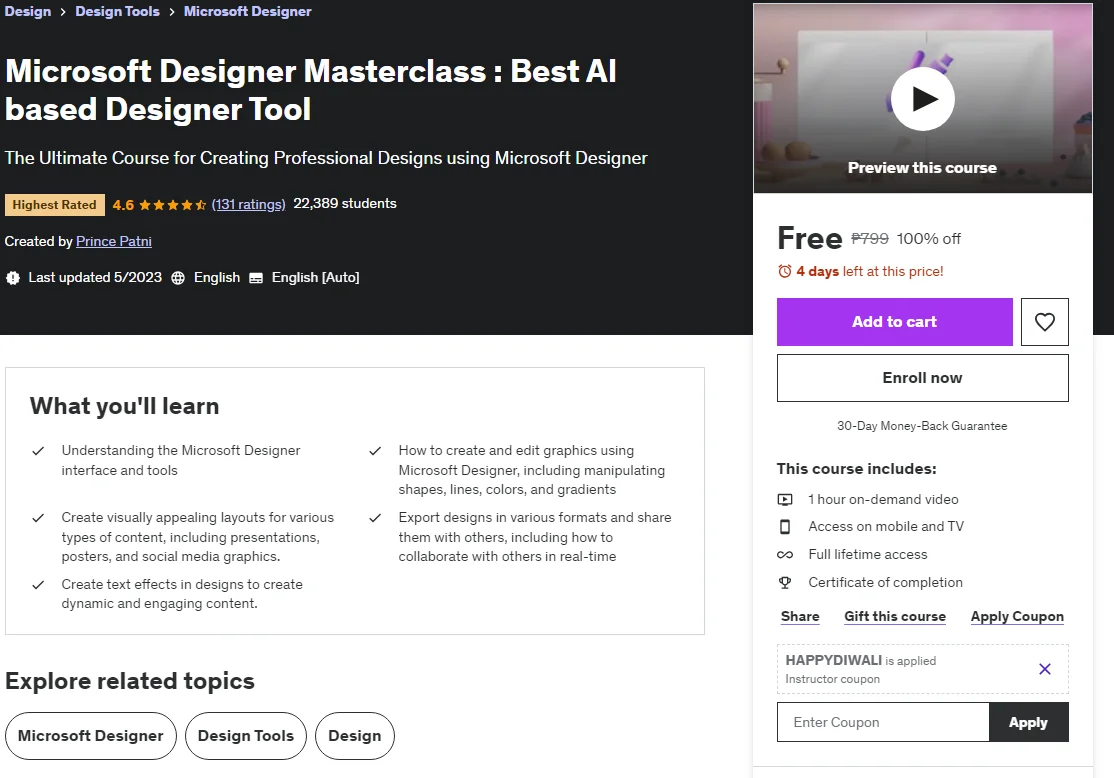Remove the HAPPYDIWALI coupon with the X
The width and height of the screenshot is (1114, 778).
1044,669
